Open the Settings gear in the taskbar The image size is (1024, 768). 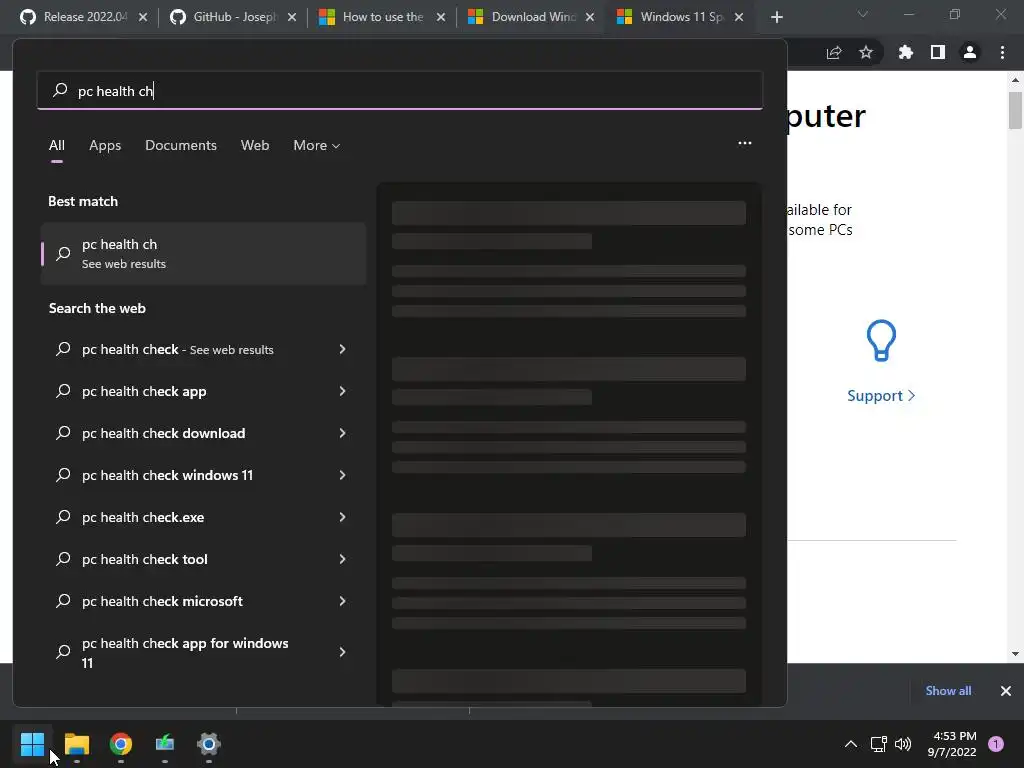[x=209, y=744]
